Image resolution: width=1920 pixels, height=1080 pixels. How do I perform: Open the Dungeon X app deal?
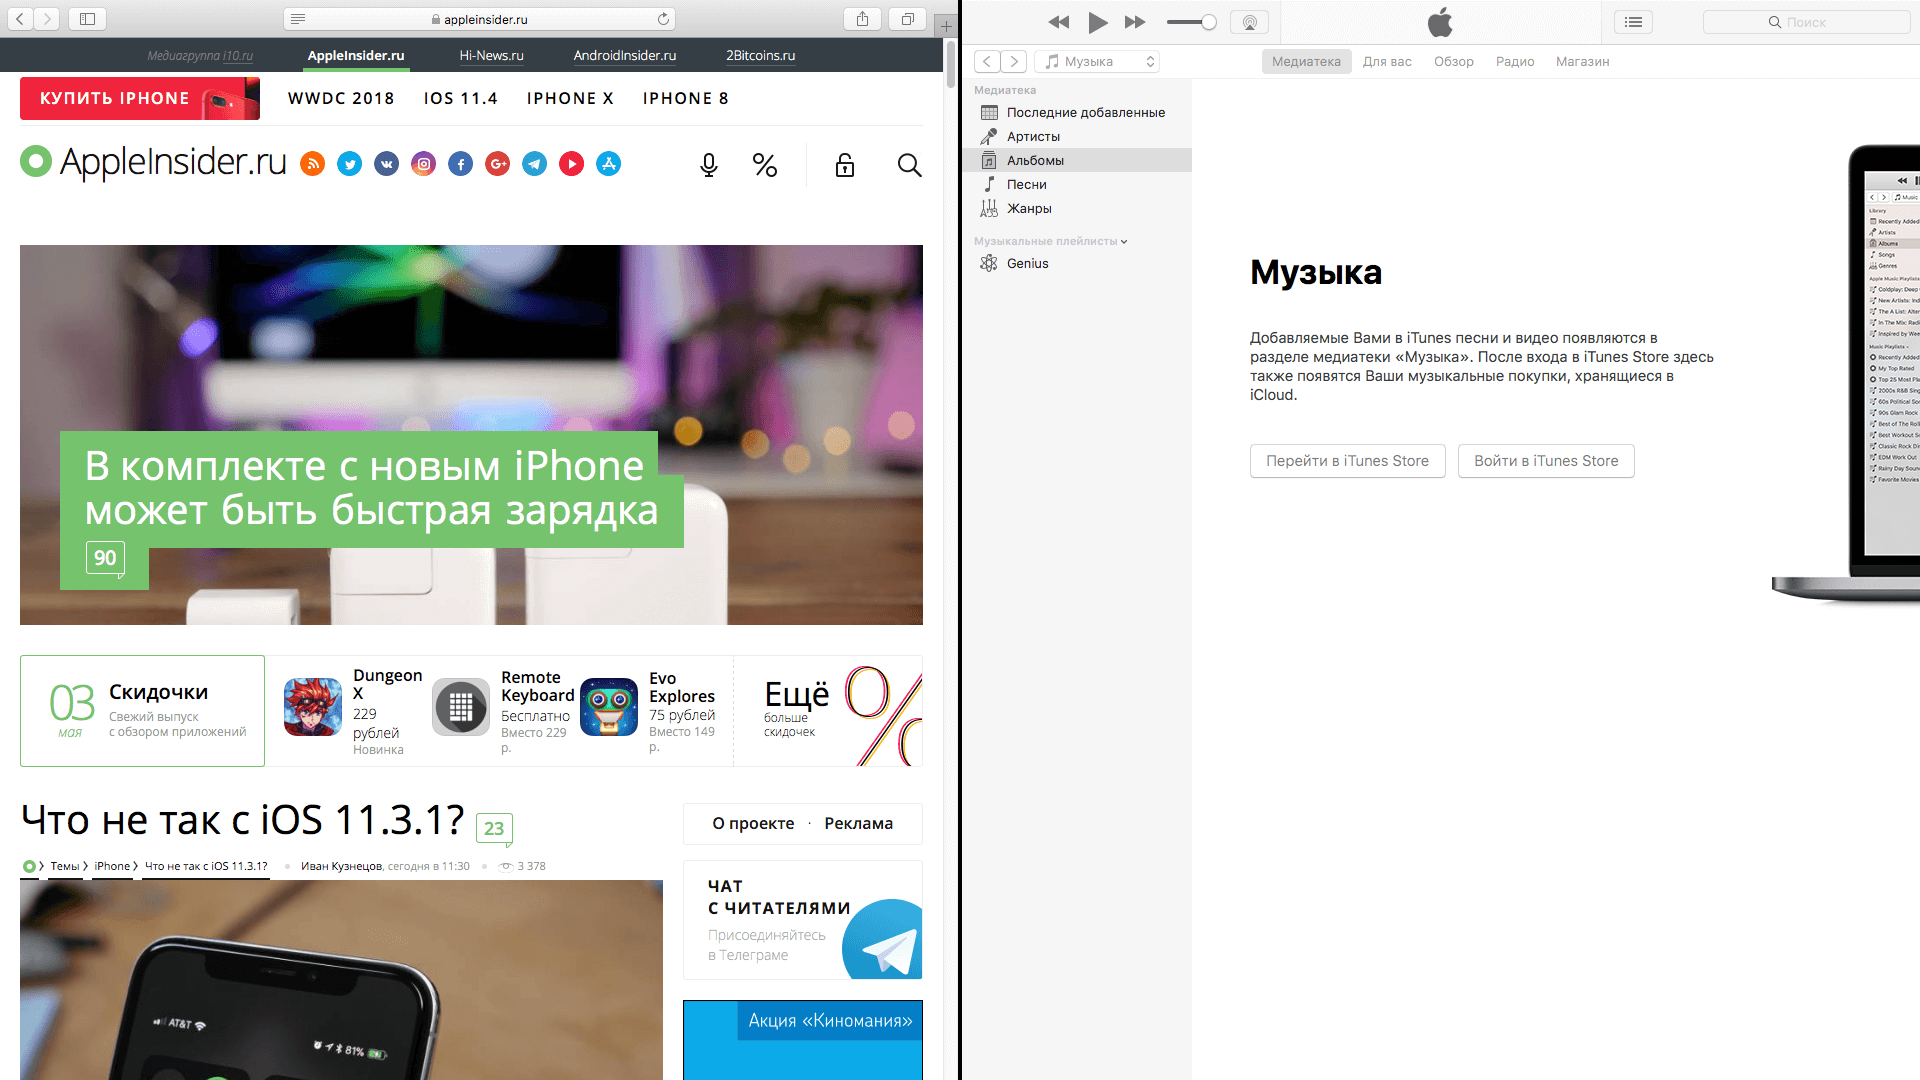tap(354, 711)
